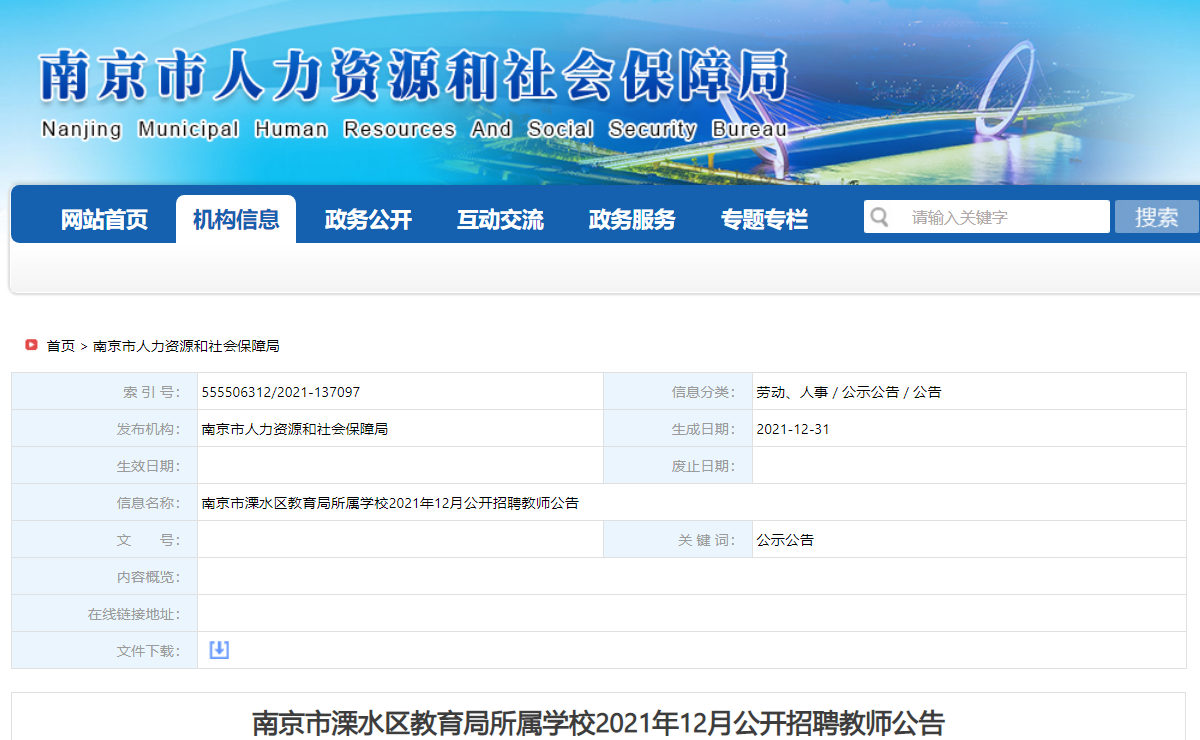Click index number 555506312/2021-137097

(281, 392)
